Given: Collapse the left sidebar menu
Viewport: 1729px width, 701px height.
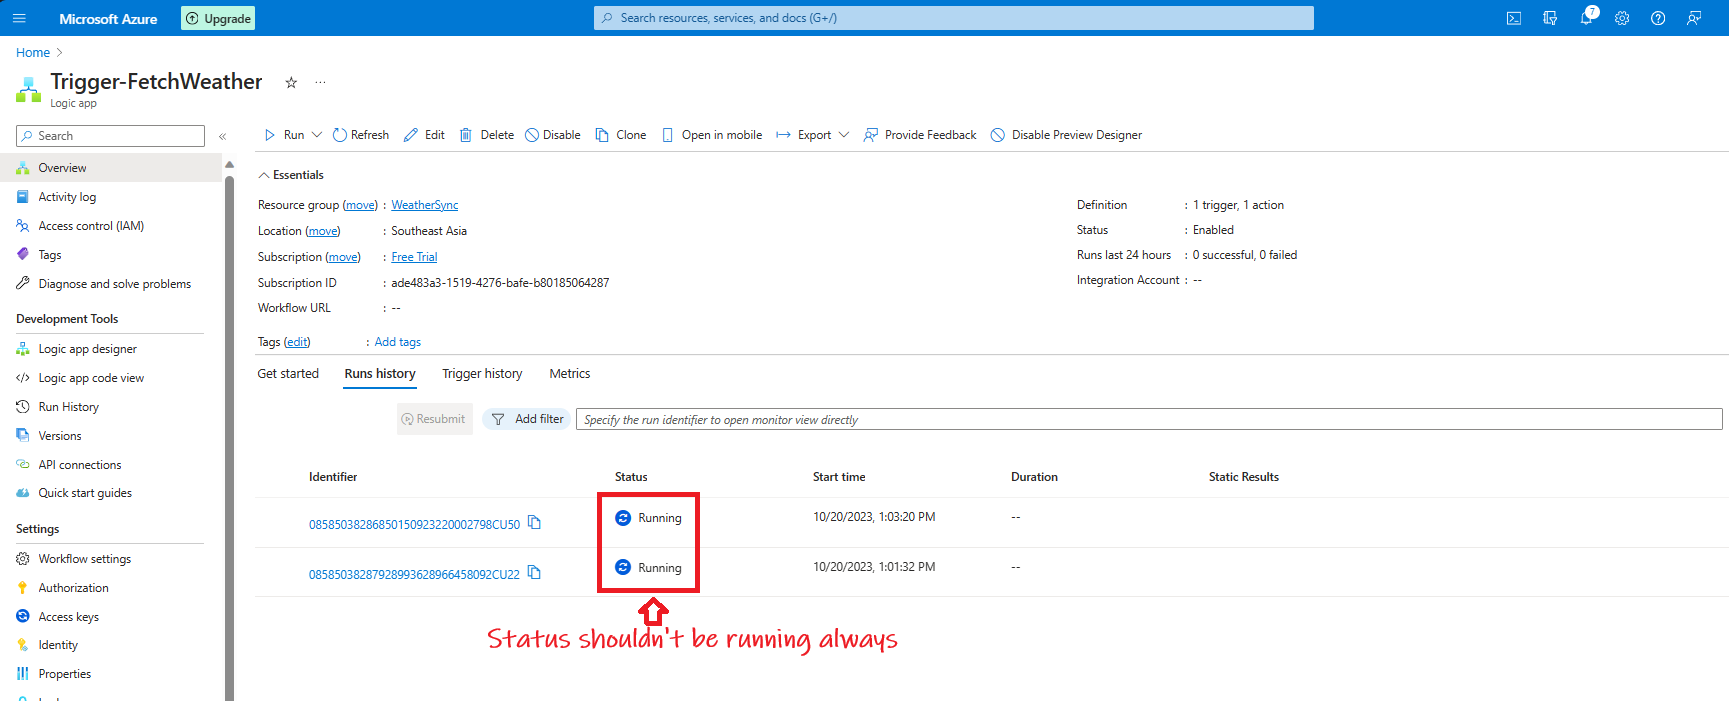Looking at the screenshot, I should click(222, 136).
